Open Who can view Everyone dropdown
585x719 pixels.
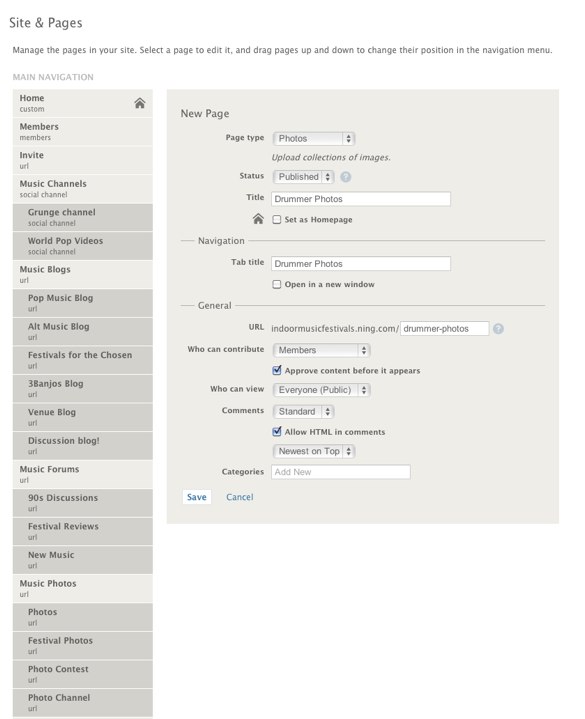[x=321, y=390]
